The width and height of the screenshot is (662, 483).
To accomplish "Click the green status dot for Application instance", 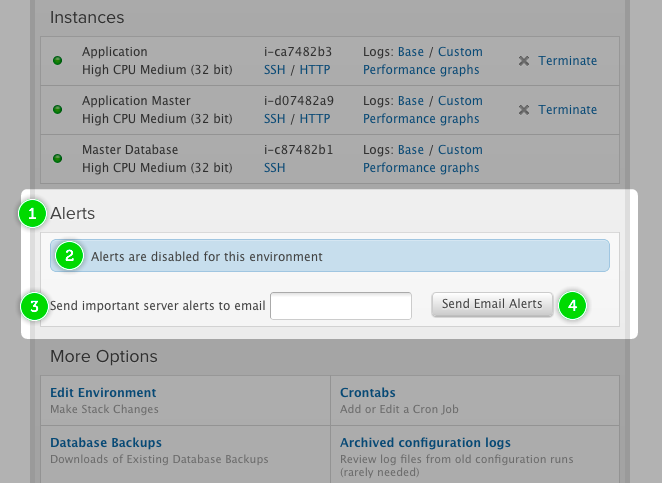I will coord(58,61).
